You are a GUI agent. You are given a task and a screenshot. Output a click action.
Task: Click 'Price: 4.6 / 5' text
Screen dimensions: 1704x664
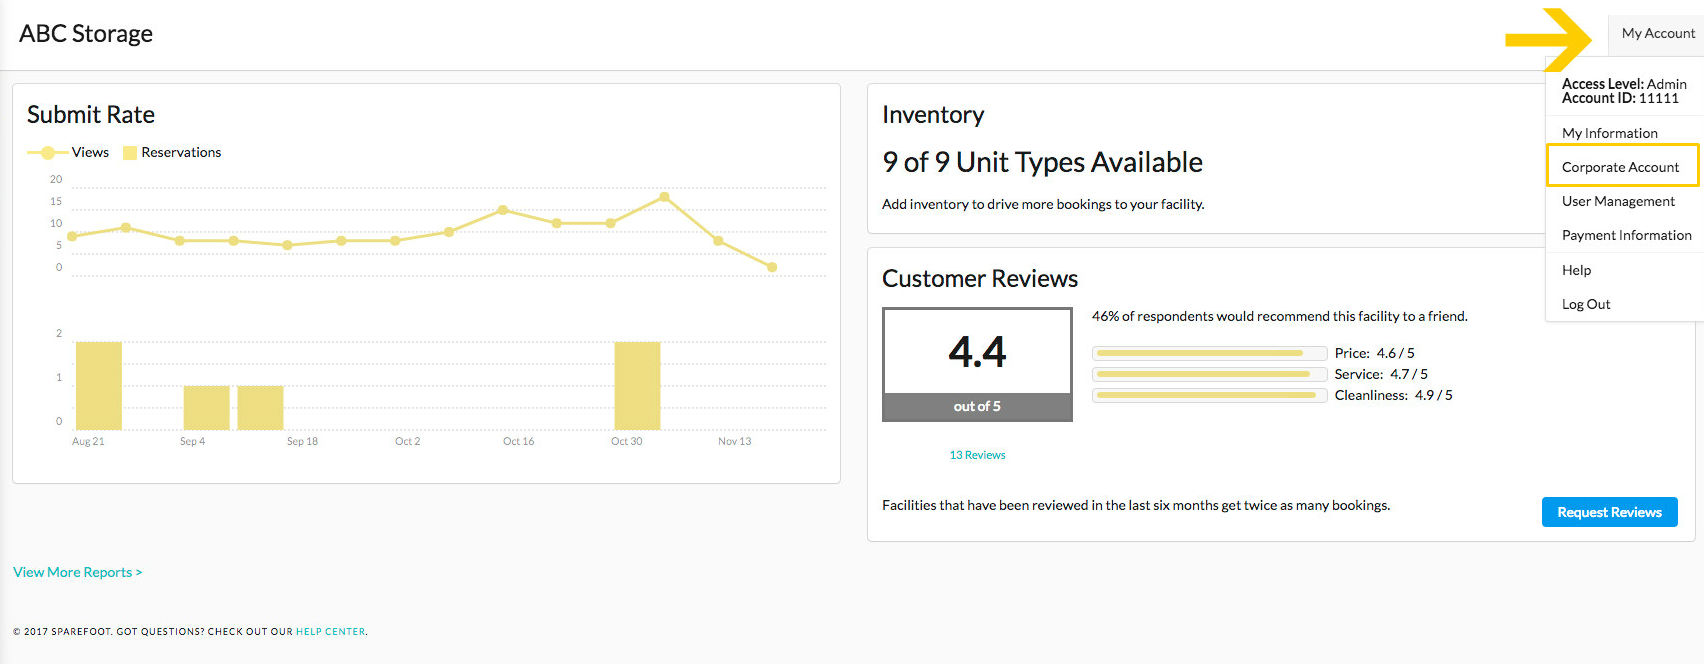(x=1374, y=353)
